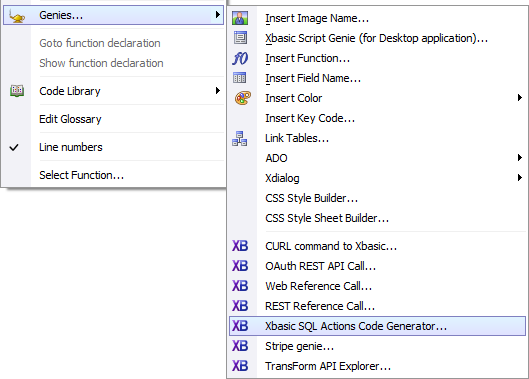
Task: Click XB icon beside Stripe genie
Action: click(240, 346)
